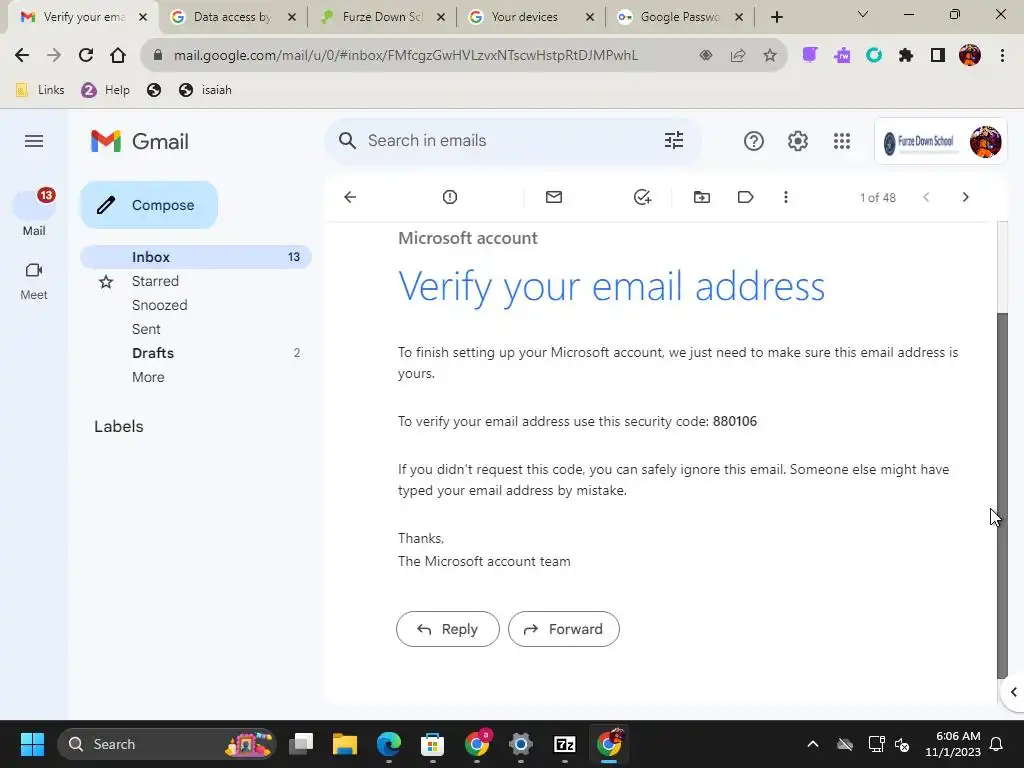This screenshot has height=768, width=1024.
Task: Go to newer email chevron
Action: point(926,197)
